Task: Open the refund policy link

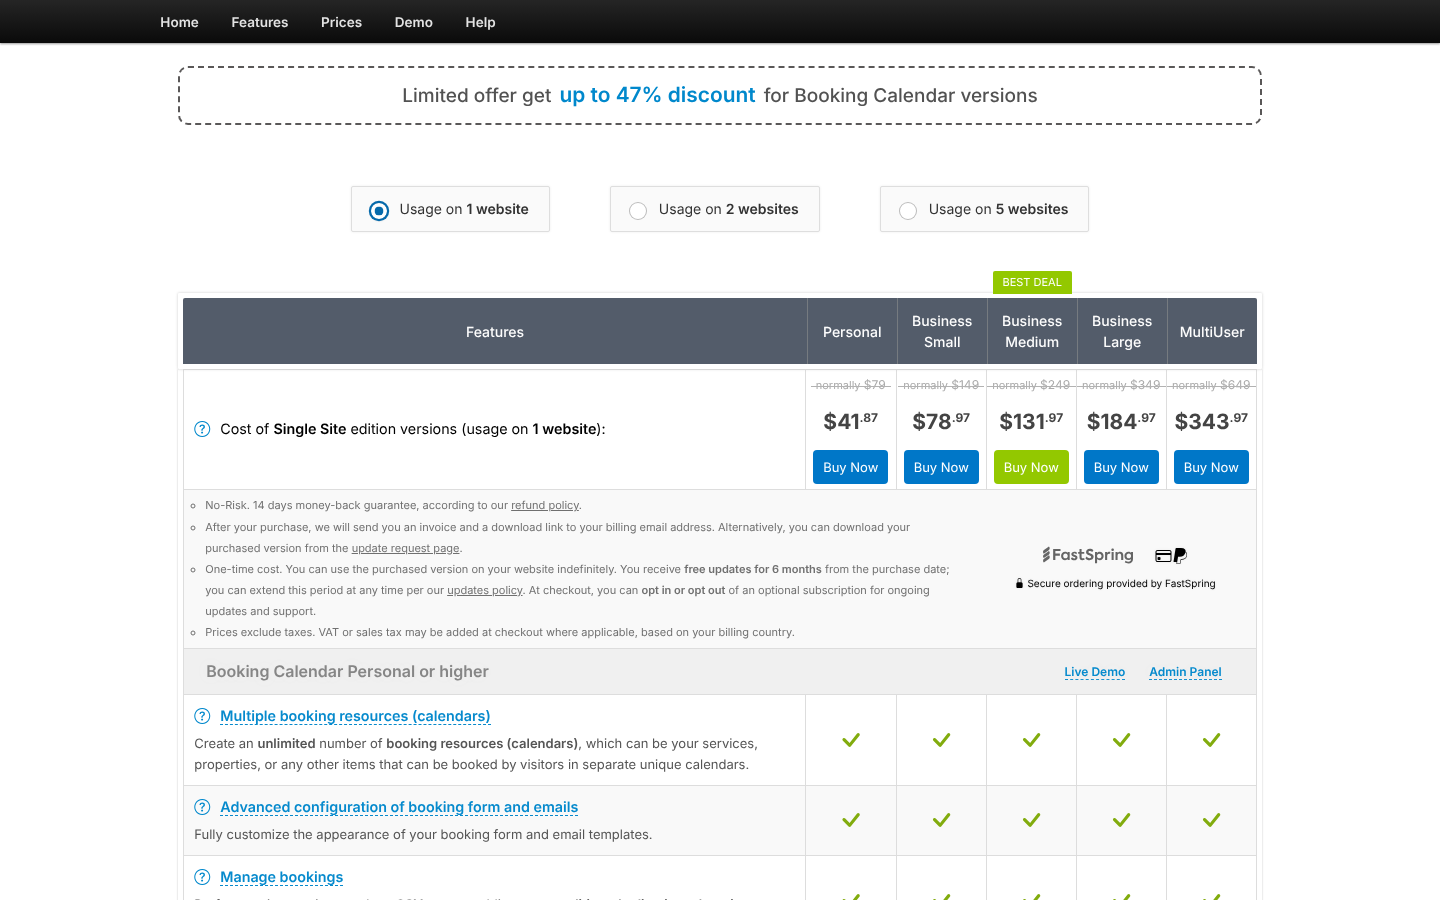Action: (545, 505)
